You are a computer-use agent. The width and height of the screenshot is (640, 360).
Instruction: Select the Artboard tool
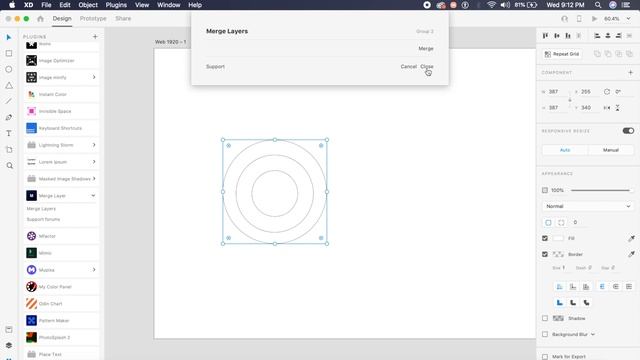[x=9, y=150]
